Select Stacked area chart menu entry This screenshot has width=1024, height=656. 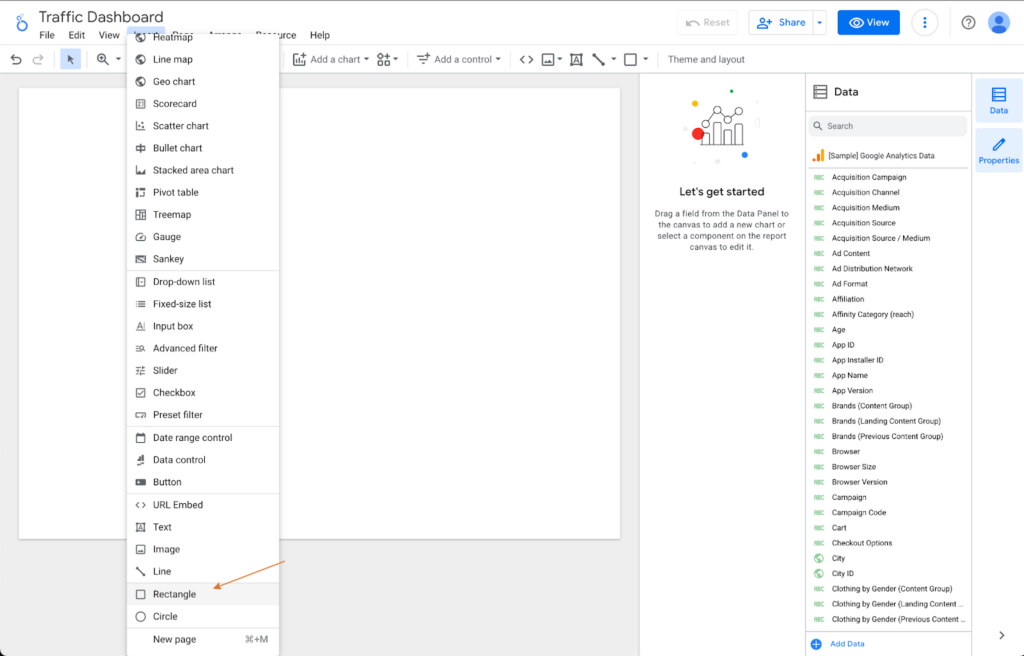click(x=203, y=170)
